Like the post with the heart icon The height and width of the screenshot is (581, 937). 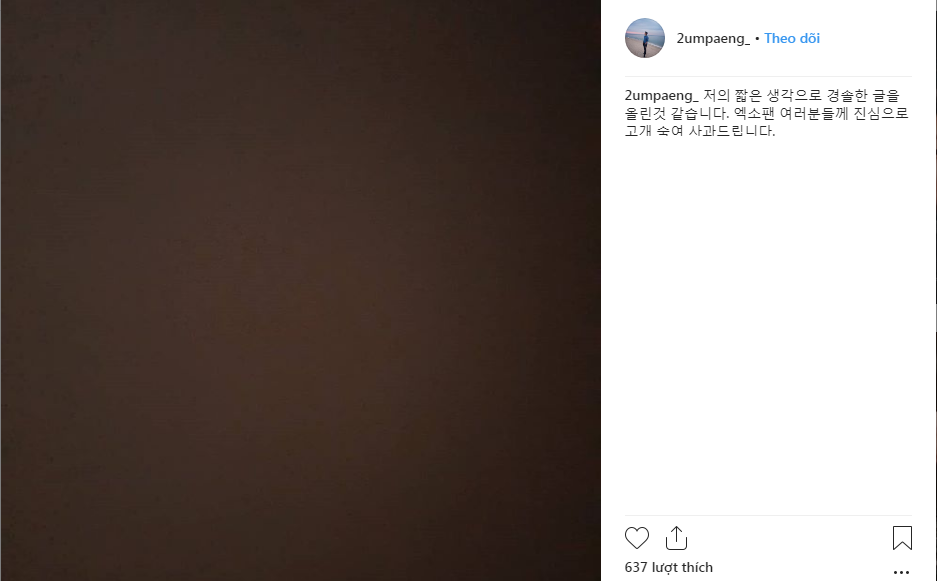[636, 538]
